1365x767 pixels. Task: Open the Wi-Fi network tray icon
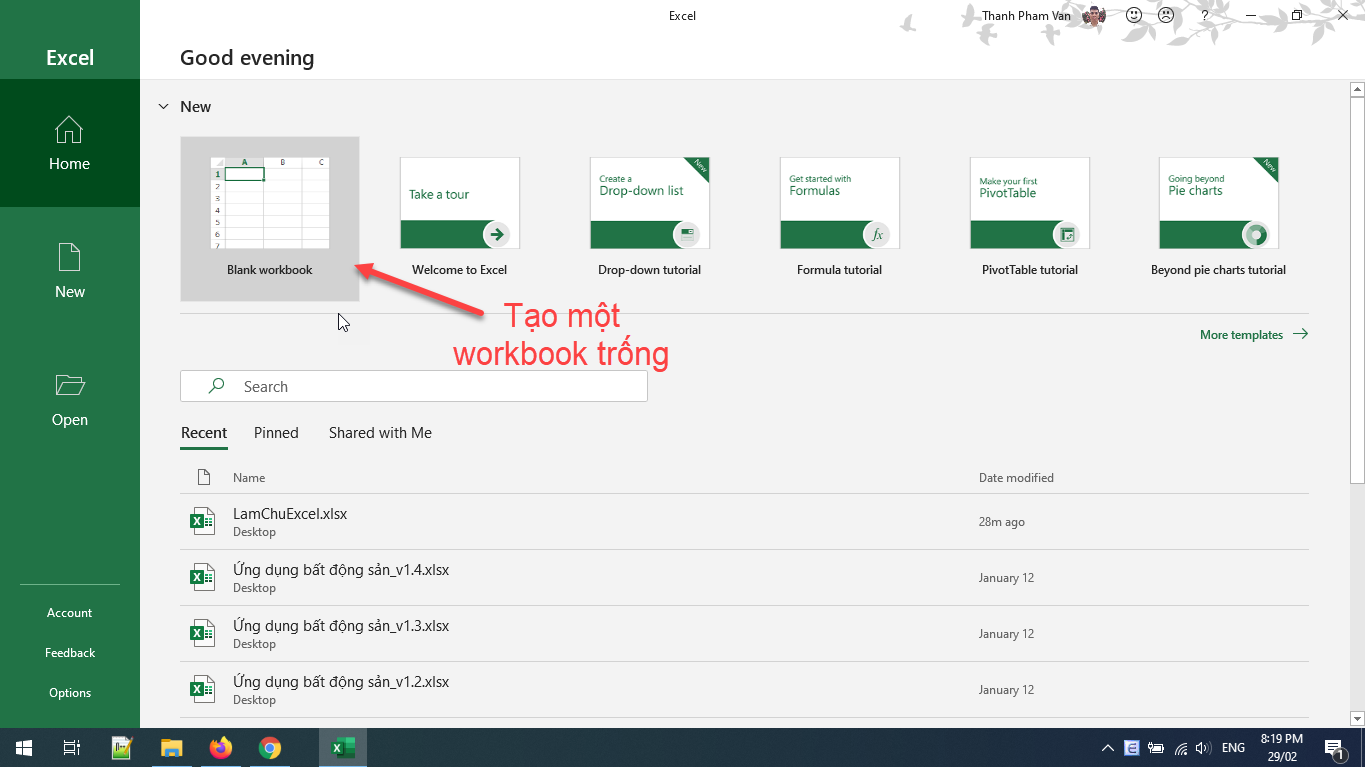tap(1181, 748)
